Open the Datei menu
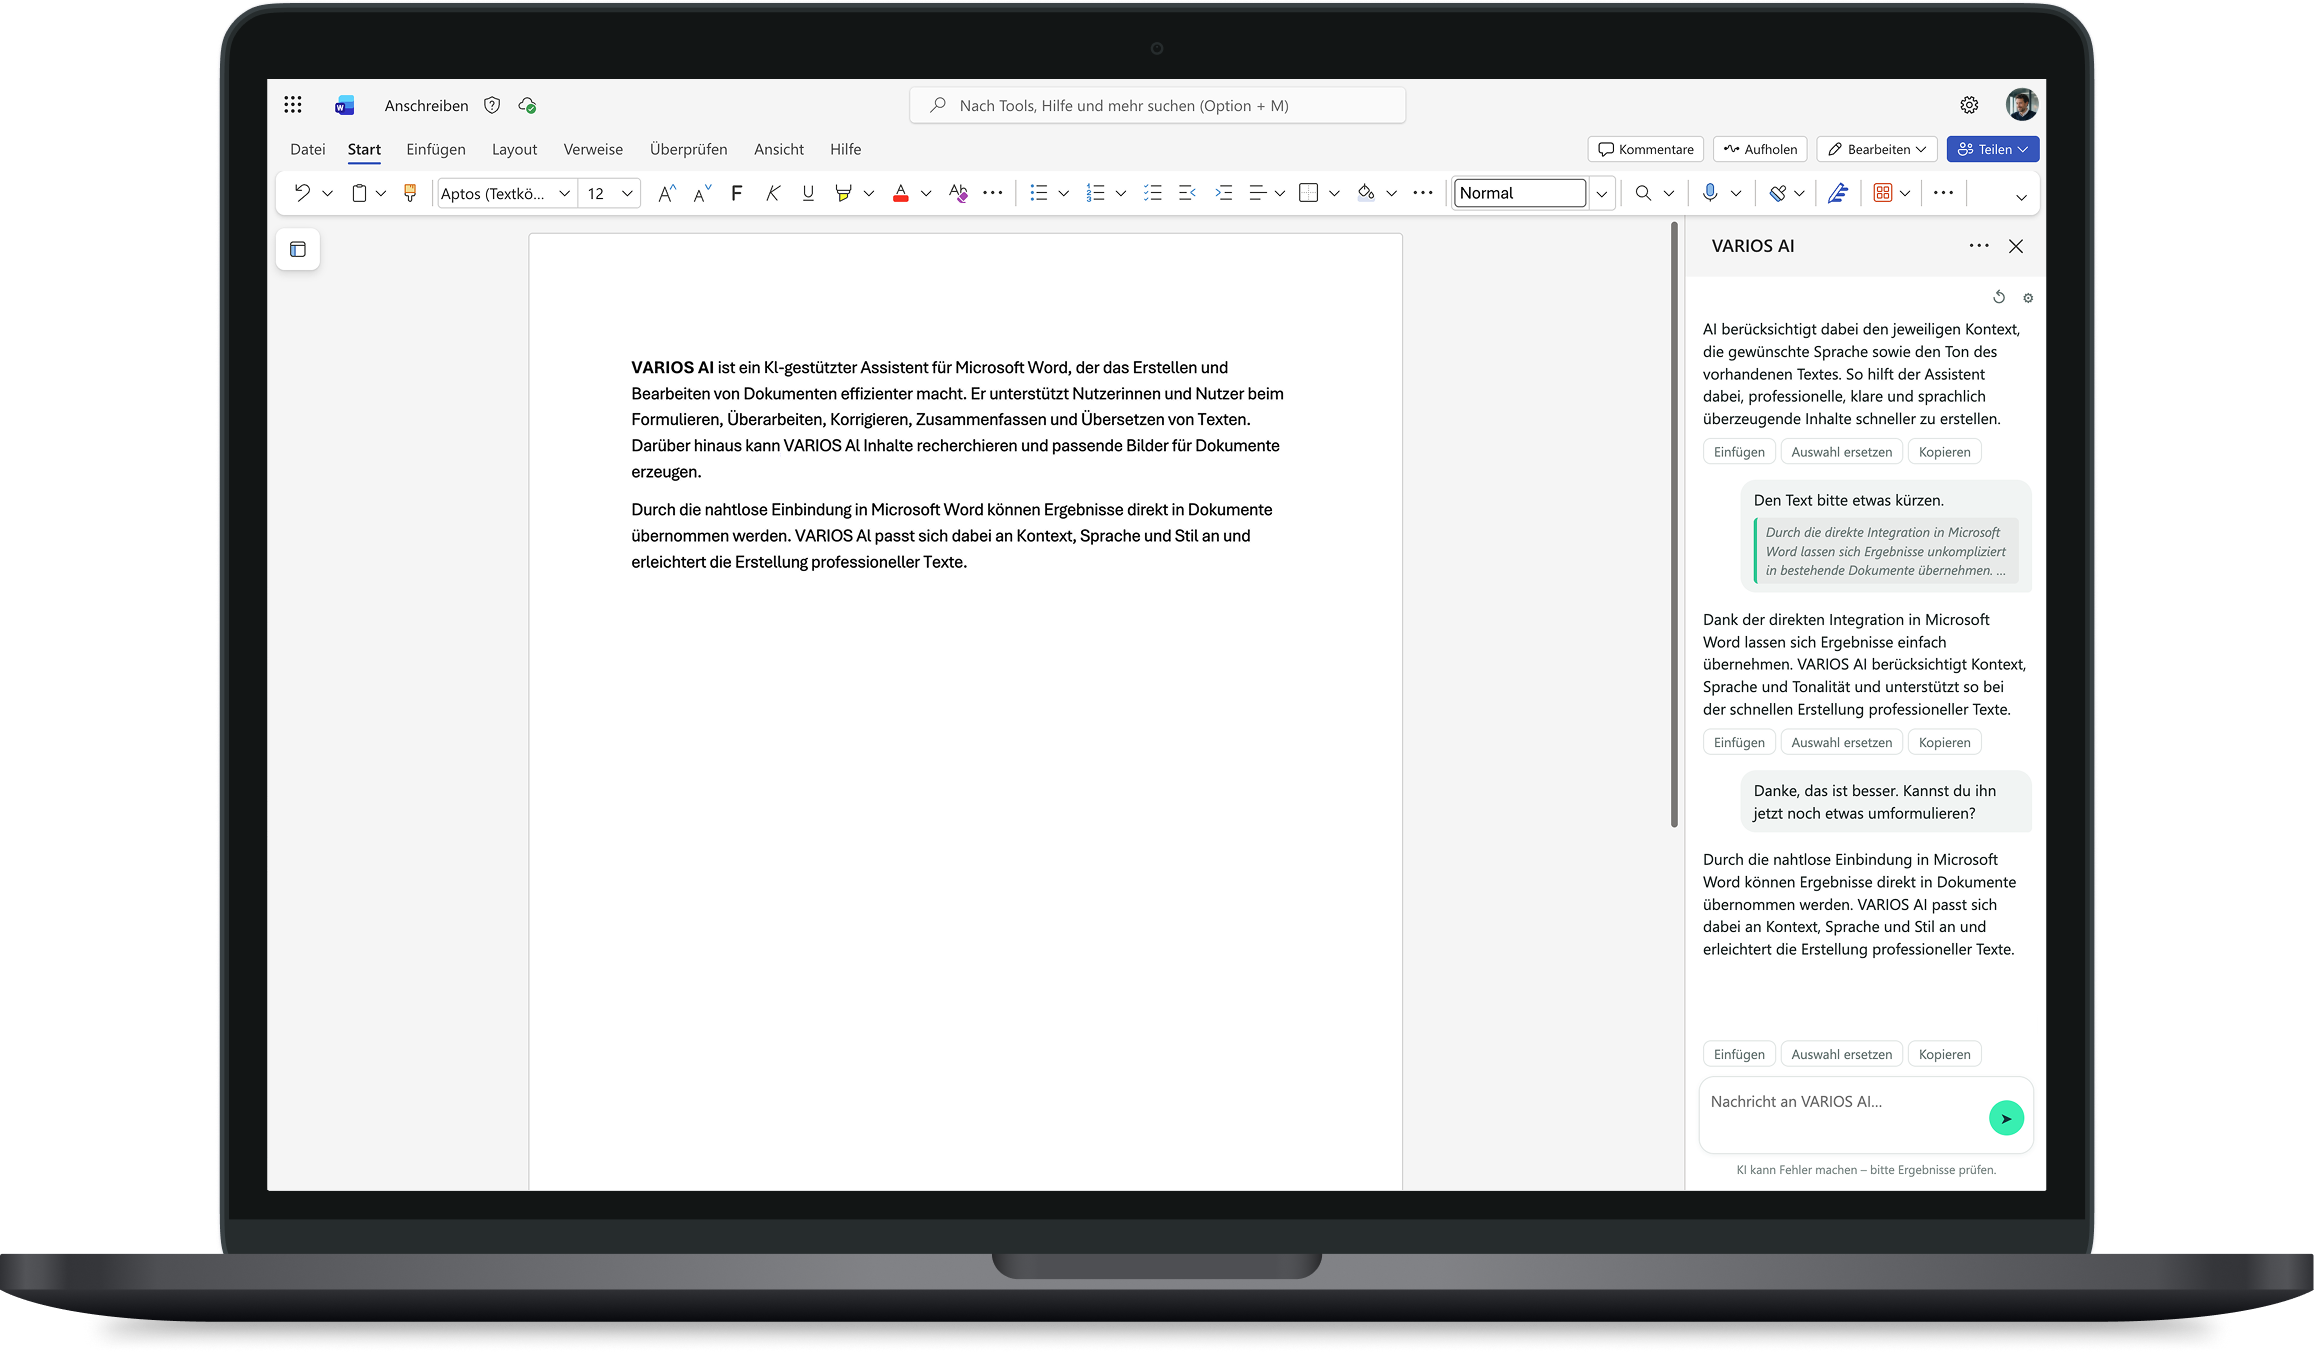The image size is (2315, 1354). tap(308, 149)
